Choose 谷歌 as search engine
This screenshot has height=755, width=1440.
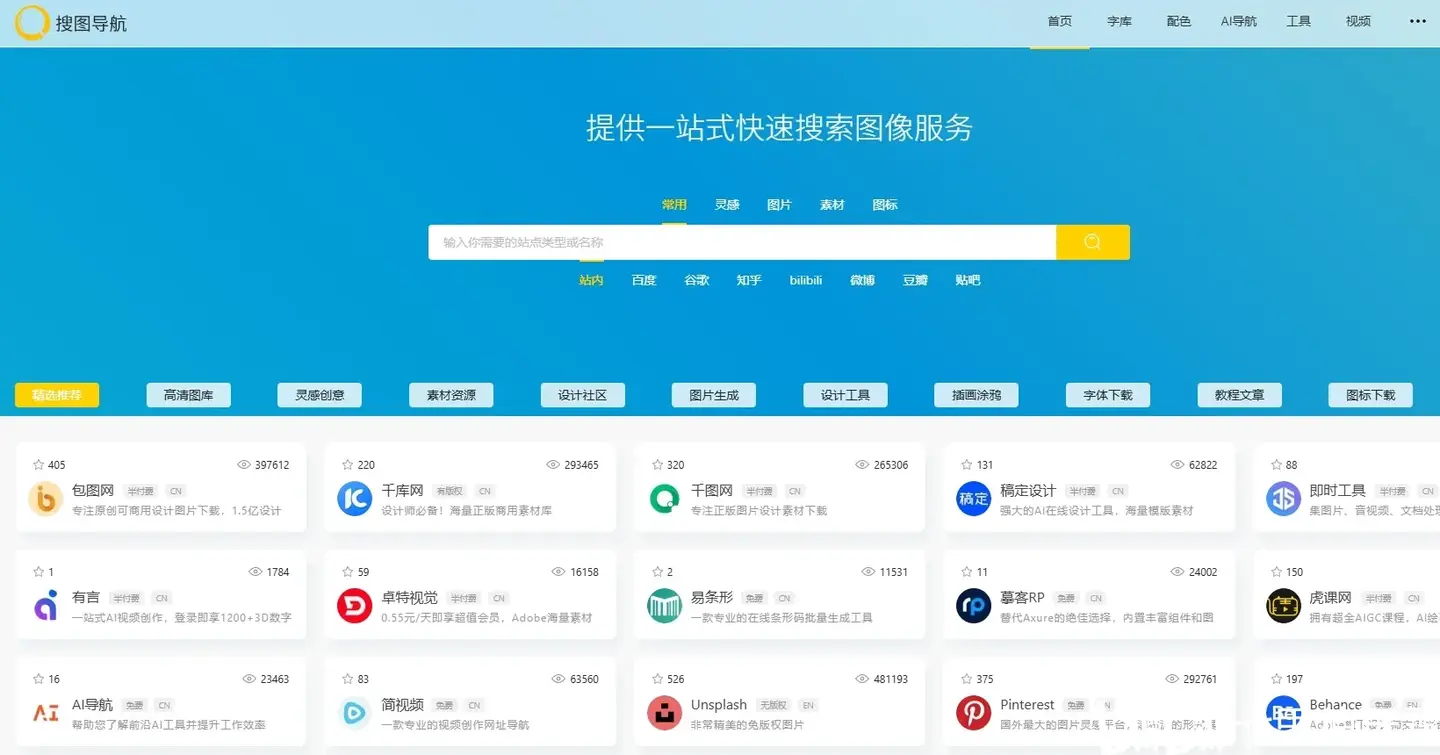[x=697, y=280]
